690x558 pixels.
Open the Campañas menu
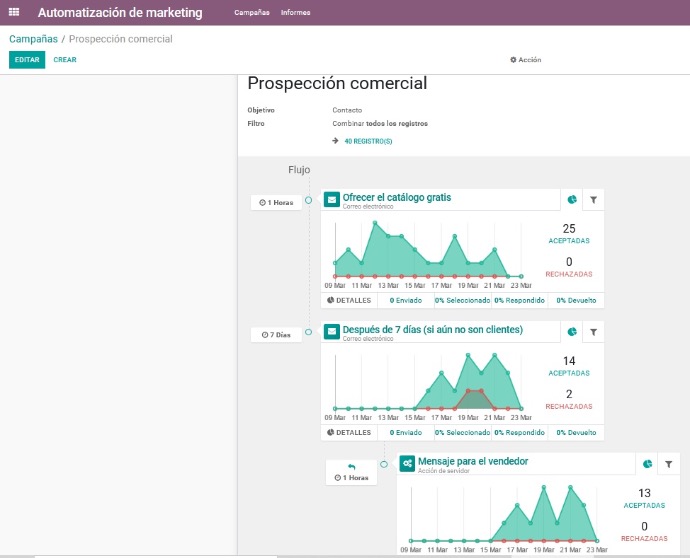pyautogui.click(x=252, y=12)
